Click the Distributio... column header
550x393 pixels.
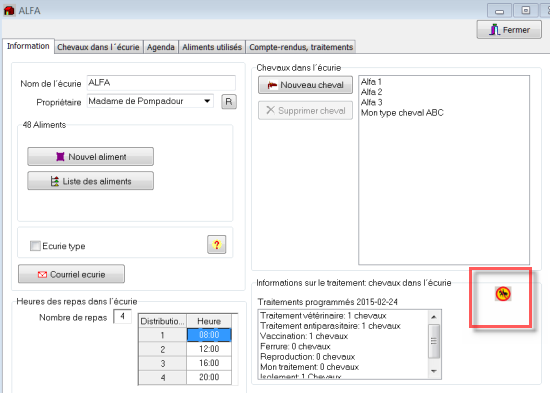tap(162, 321)
